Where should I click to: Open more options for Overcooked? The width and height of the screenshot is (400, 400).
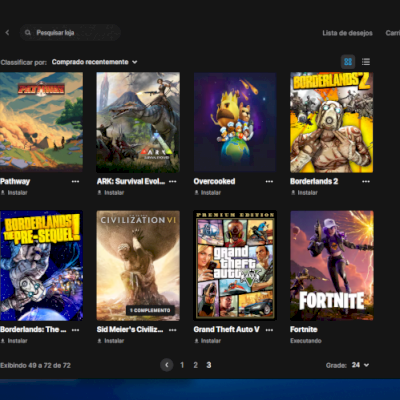[x=269, y=181]
